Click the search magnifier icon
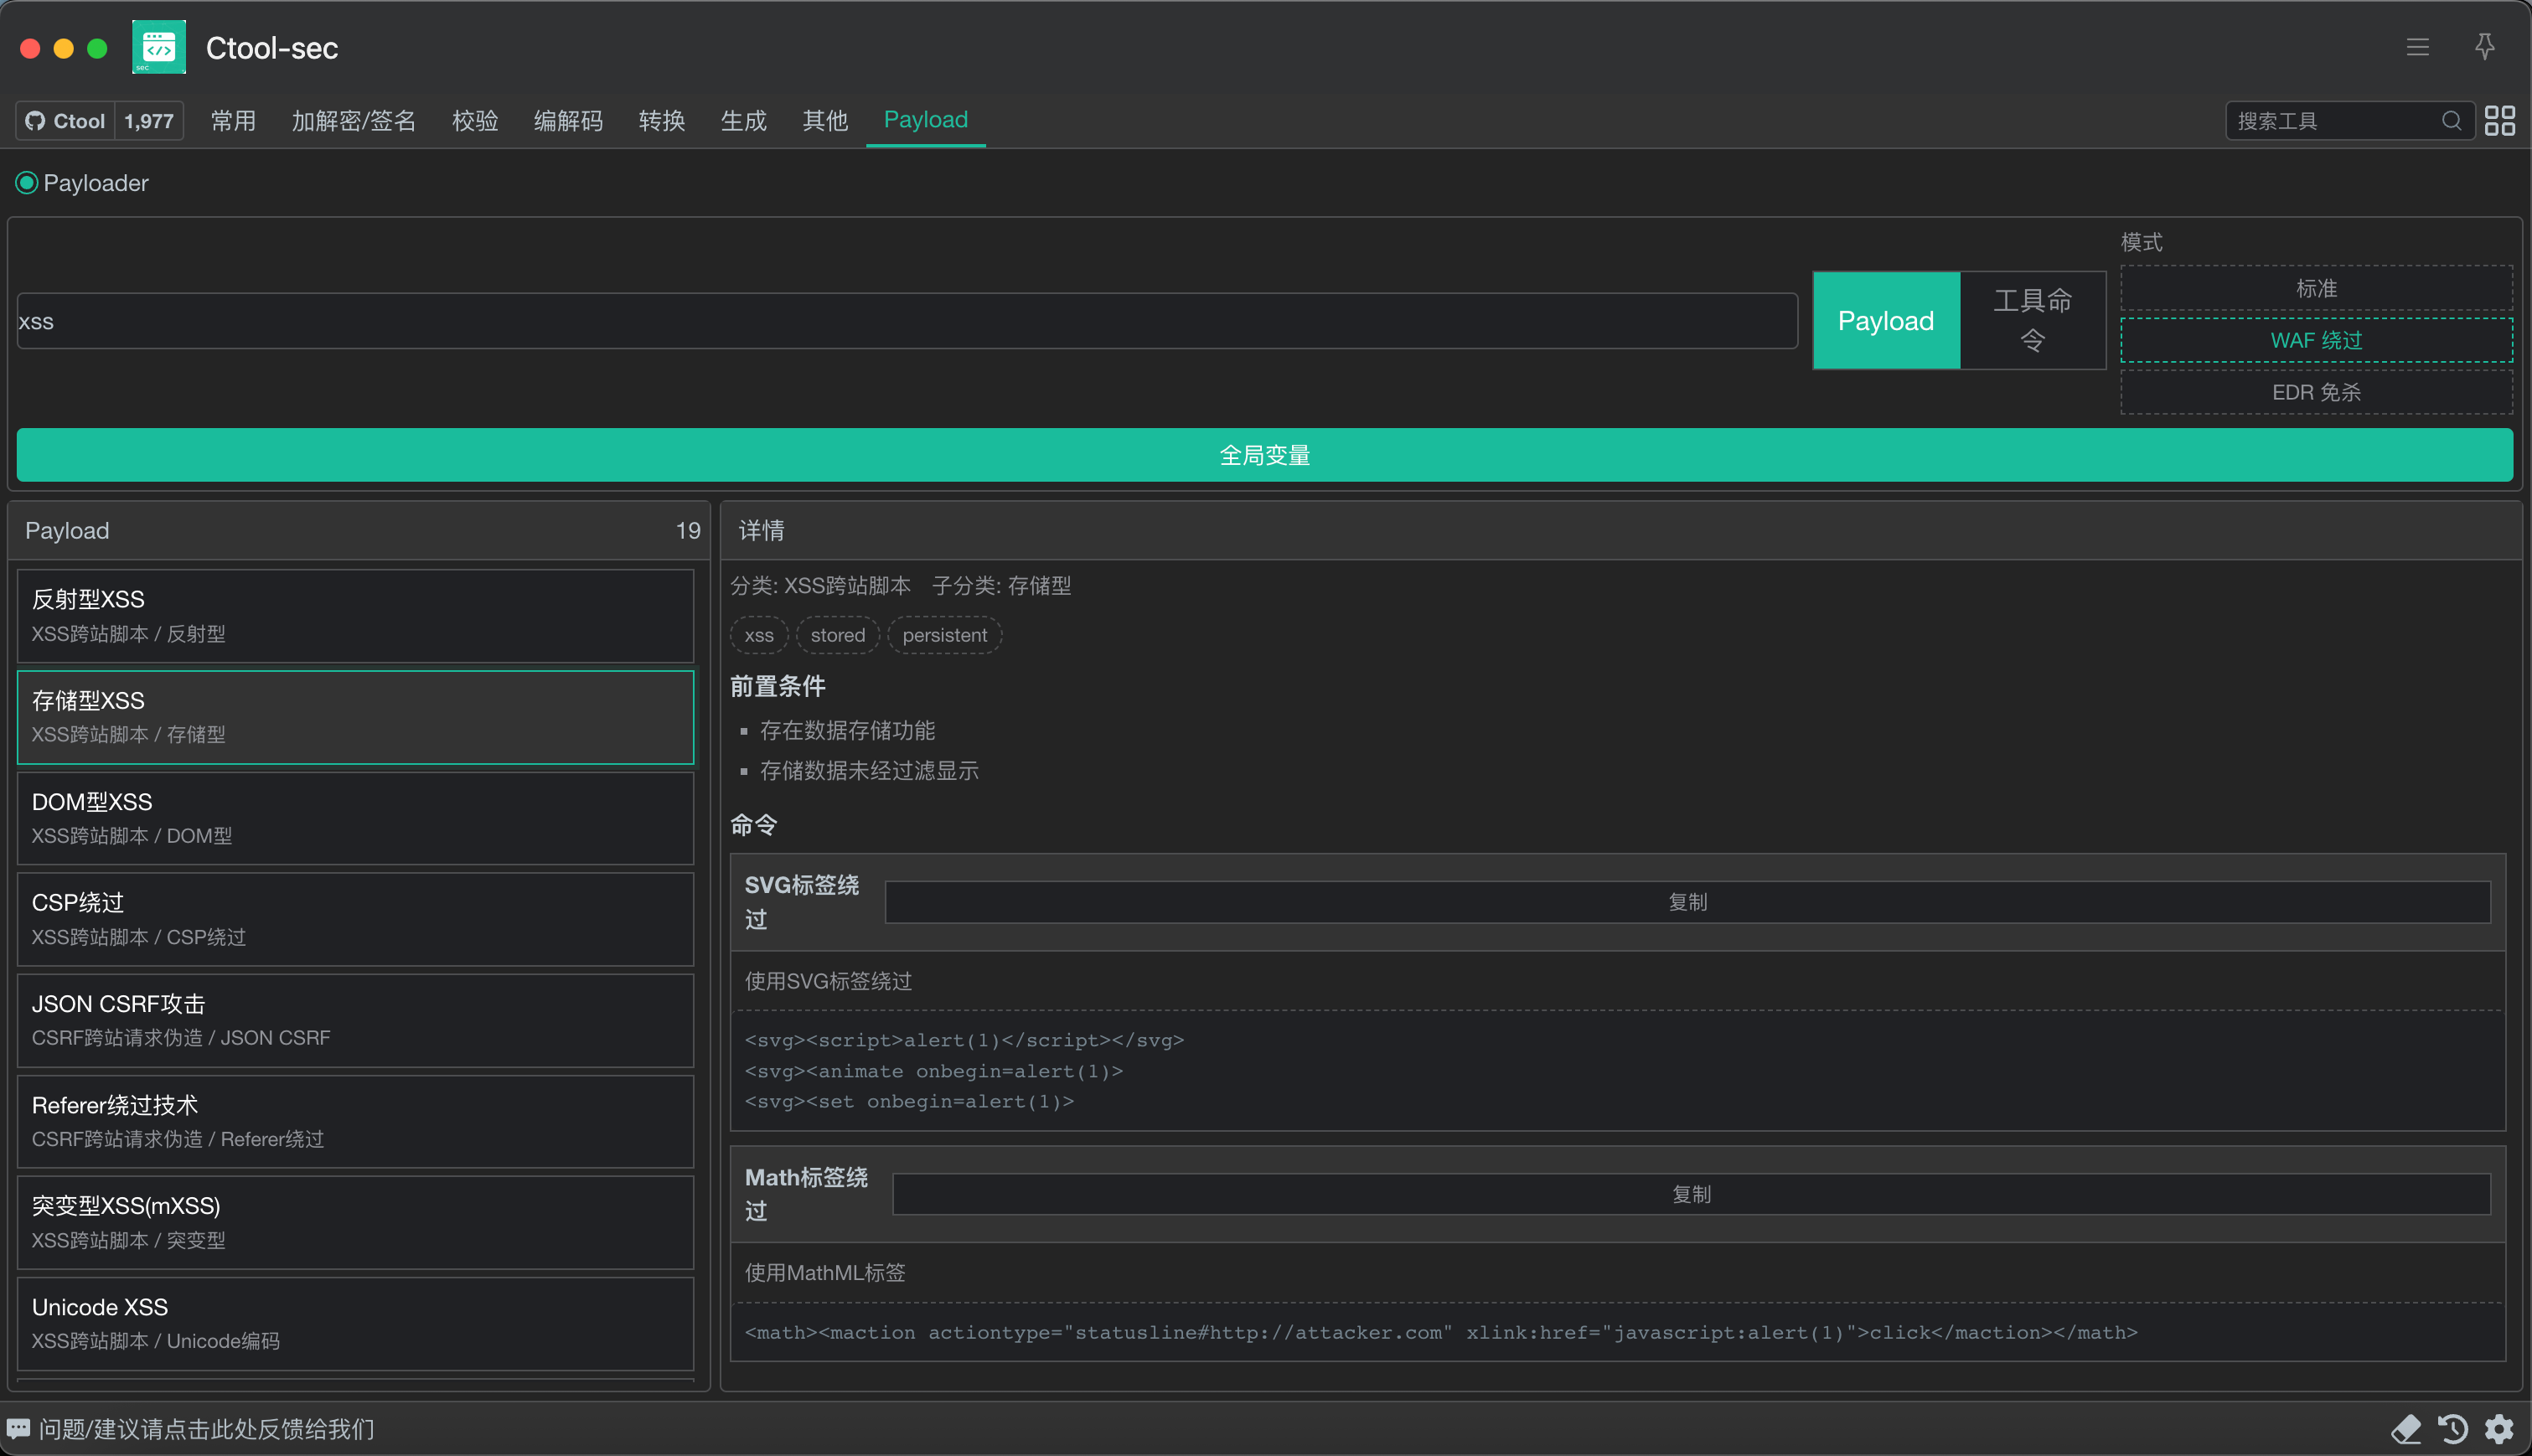2532x1456 pixels. (2451, 121)
